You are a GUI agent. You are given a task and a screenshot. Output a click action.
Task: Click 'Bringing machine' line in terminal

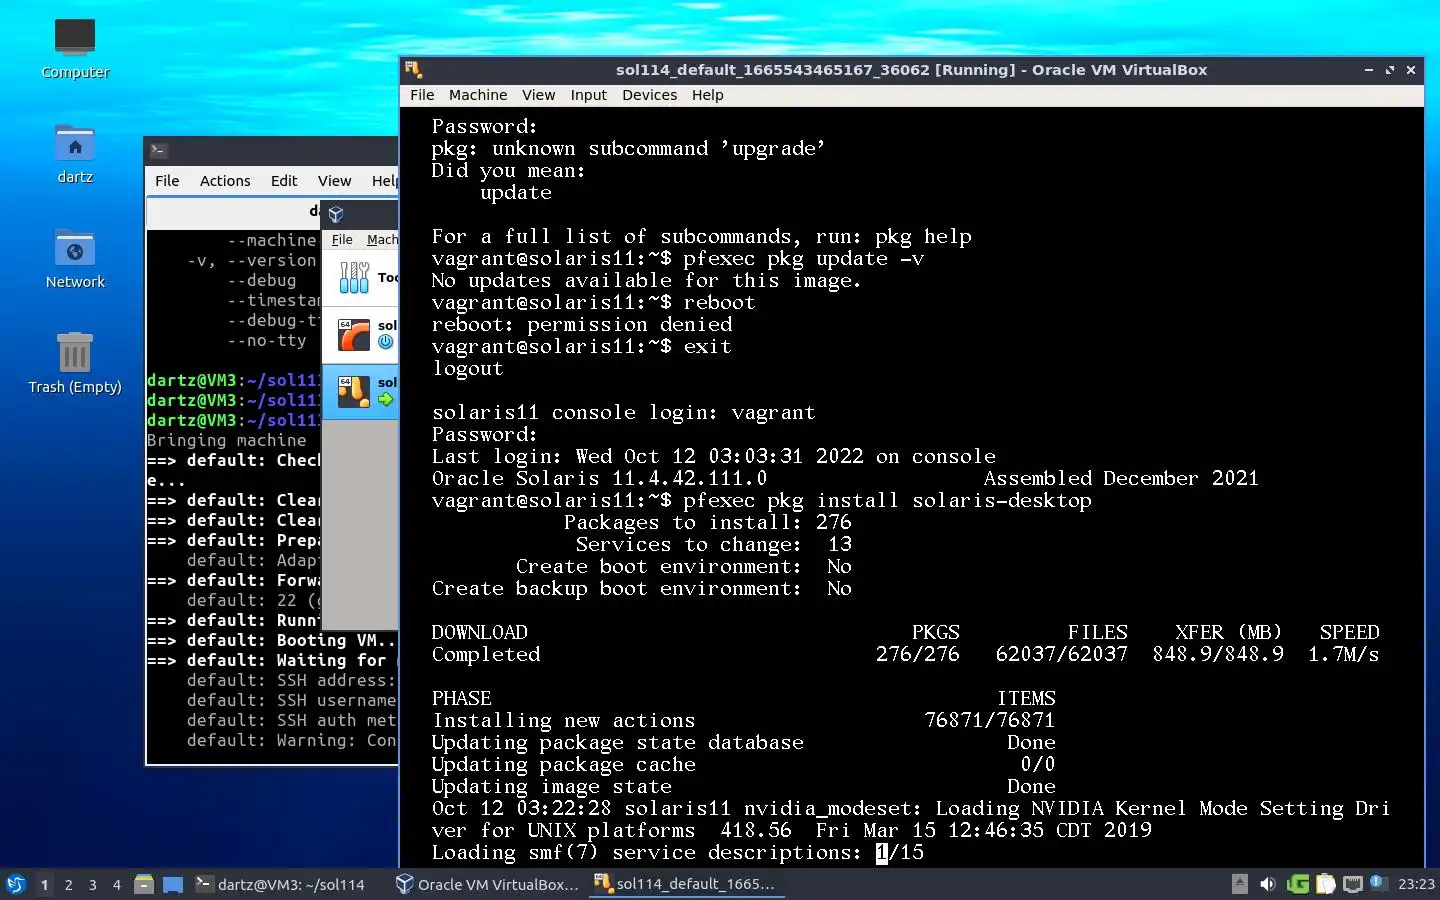tap(227, 440)
